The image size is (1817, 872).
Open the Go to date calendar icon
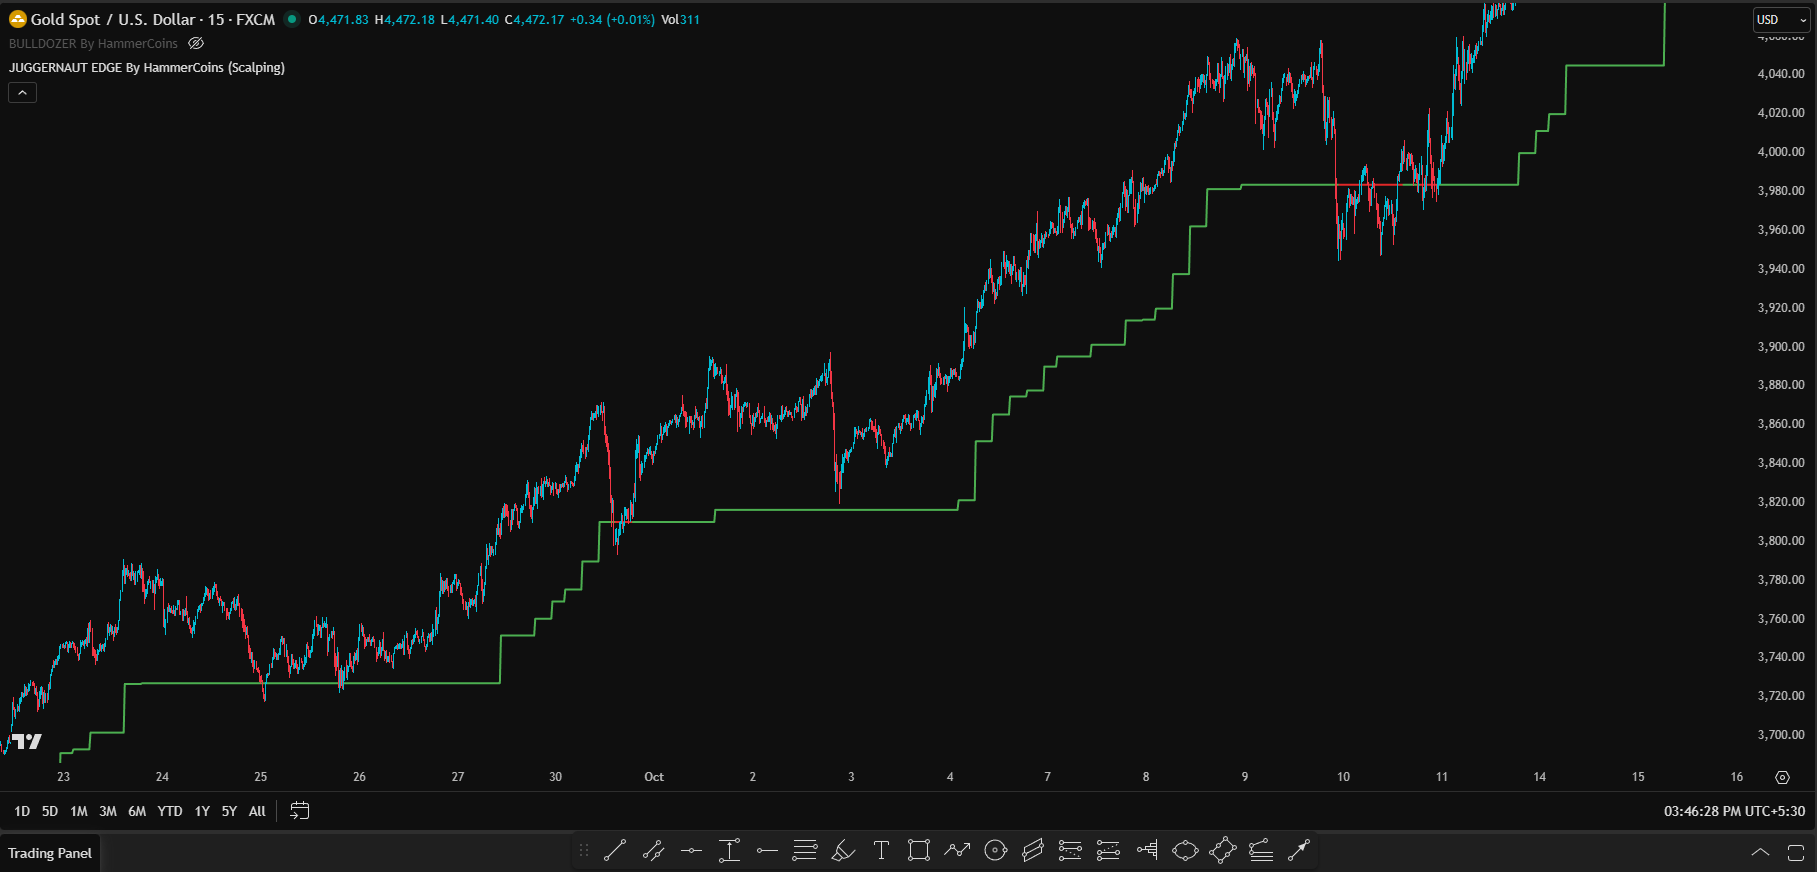(x=299, y=811)
